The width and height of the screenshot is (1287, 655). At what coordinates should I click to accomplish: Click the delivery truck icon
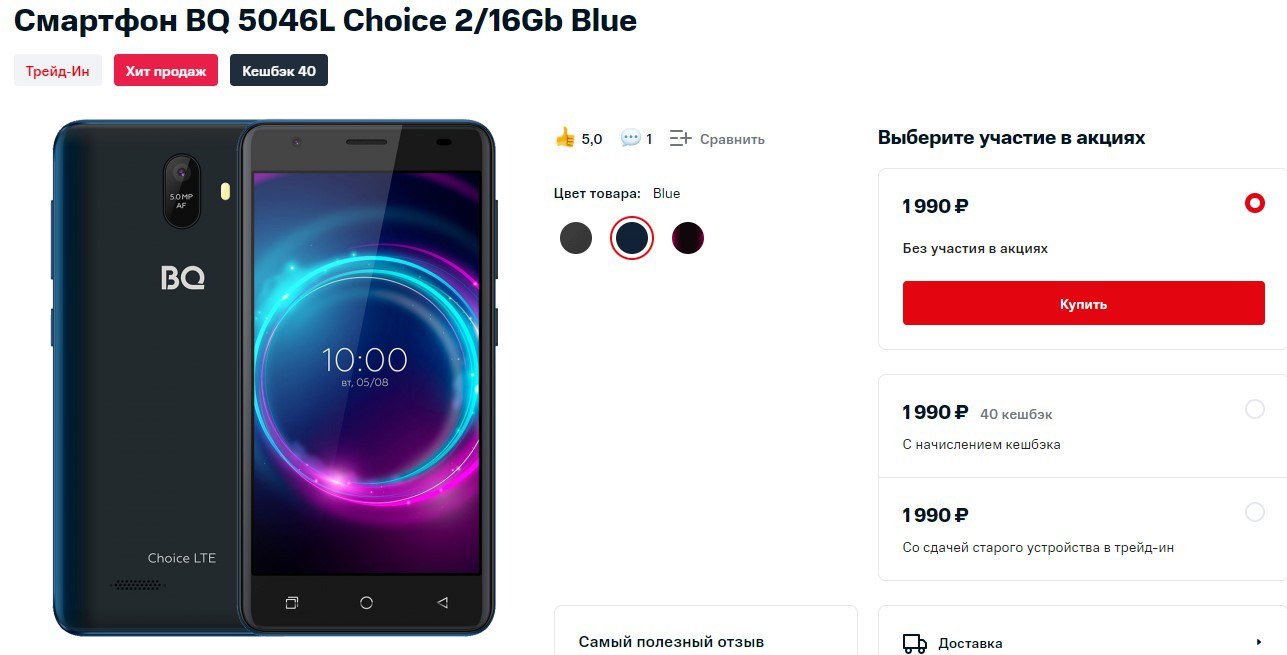(914, 643)
